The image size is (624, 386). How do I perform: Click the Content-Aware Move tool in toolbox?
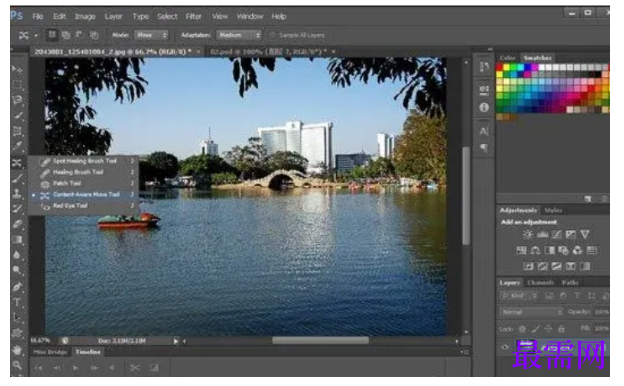pos(17,162)
